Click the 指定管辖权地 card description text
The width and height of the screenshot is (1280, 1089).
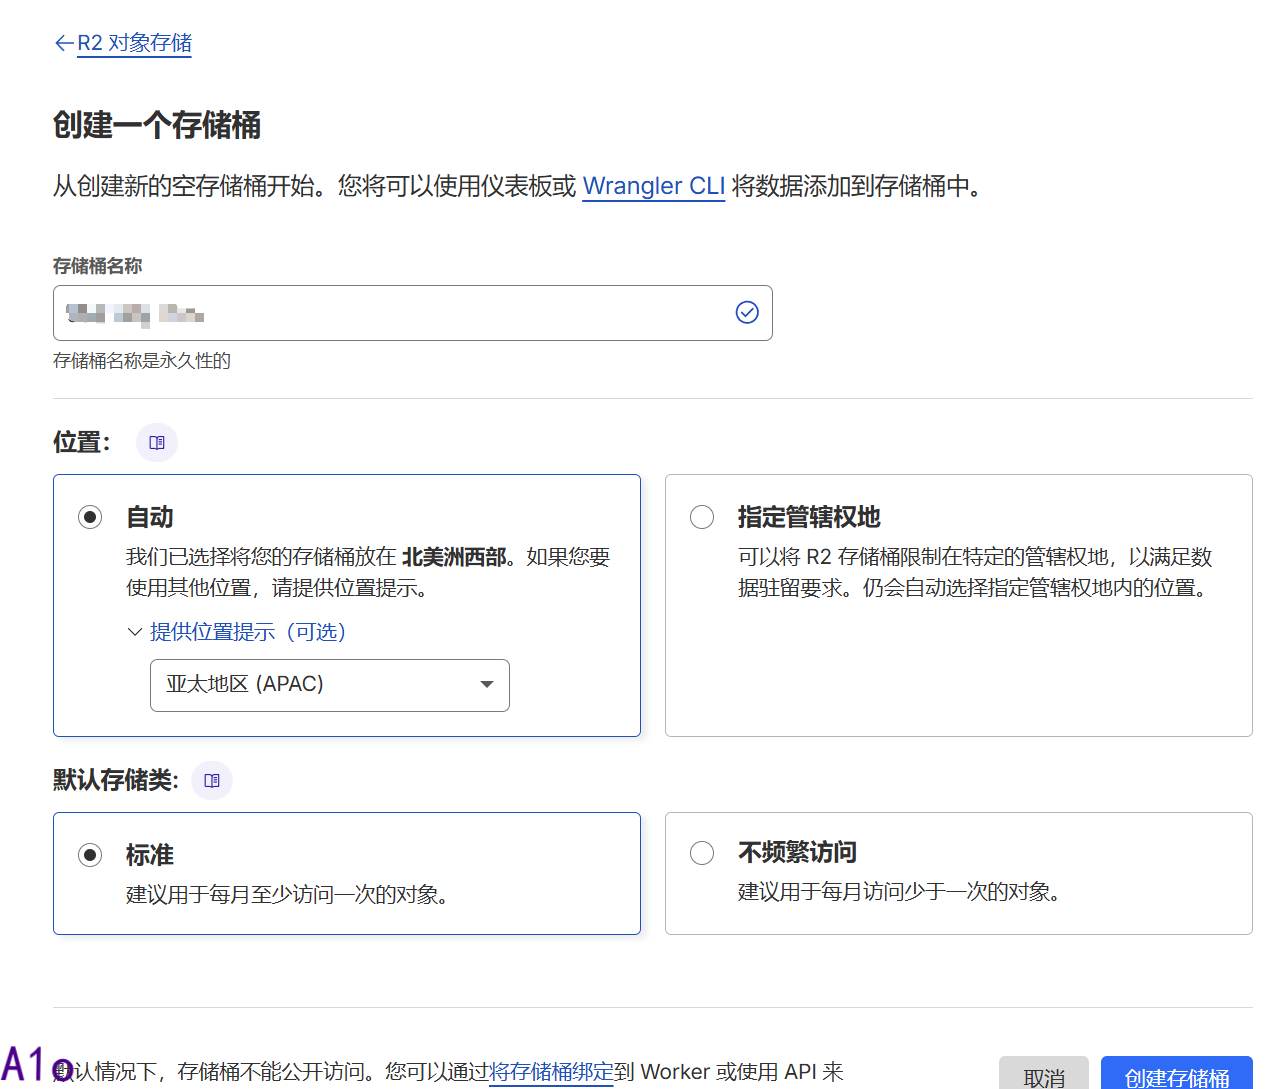975,572
